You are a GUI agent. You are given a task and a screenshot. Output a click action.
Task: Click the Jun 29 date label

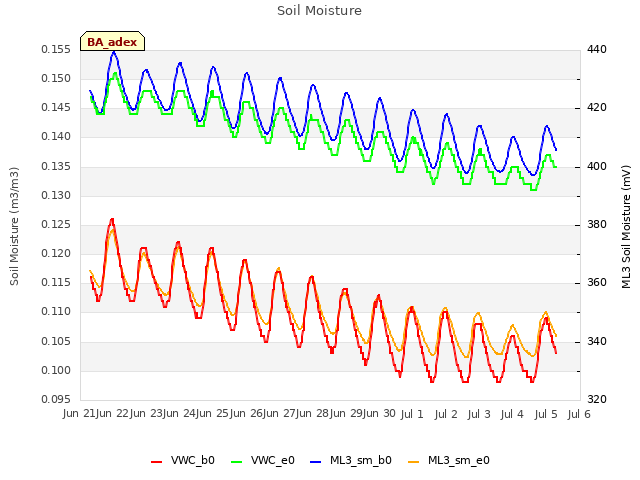(346, 414)
